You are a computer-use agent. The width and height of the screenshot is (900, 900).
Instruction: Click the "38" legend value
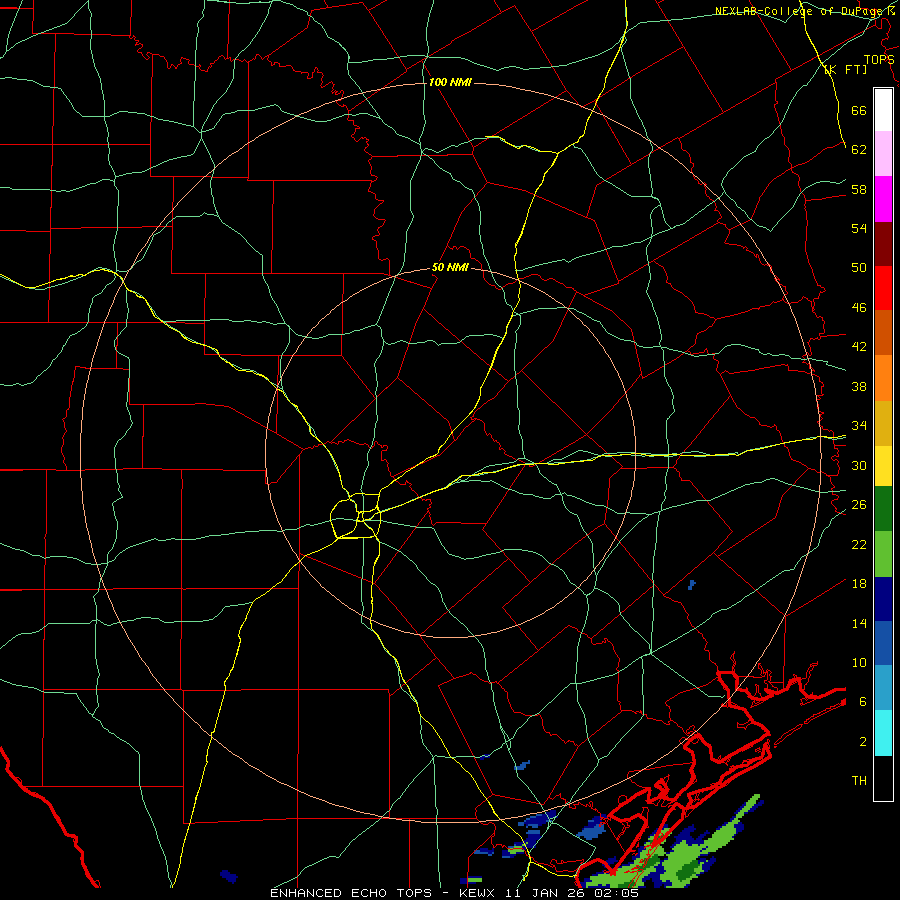[x=859, y=386]
